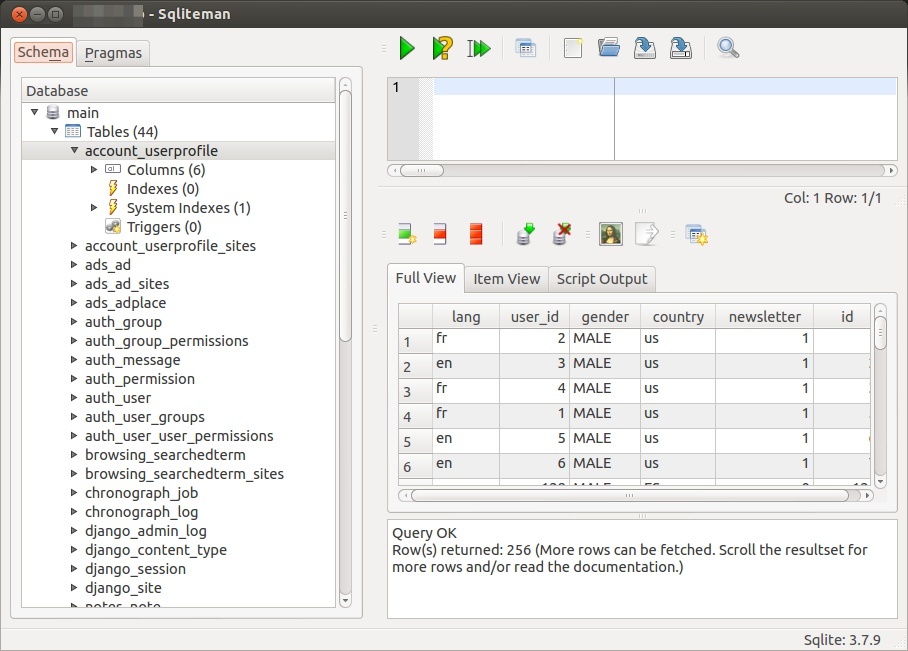The height and width of the screenshot is (651, 908).
Task: Sort by the lang column header
Action: pyautogui.click(x=466, y=317)
